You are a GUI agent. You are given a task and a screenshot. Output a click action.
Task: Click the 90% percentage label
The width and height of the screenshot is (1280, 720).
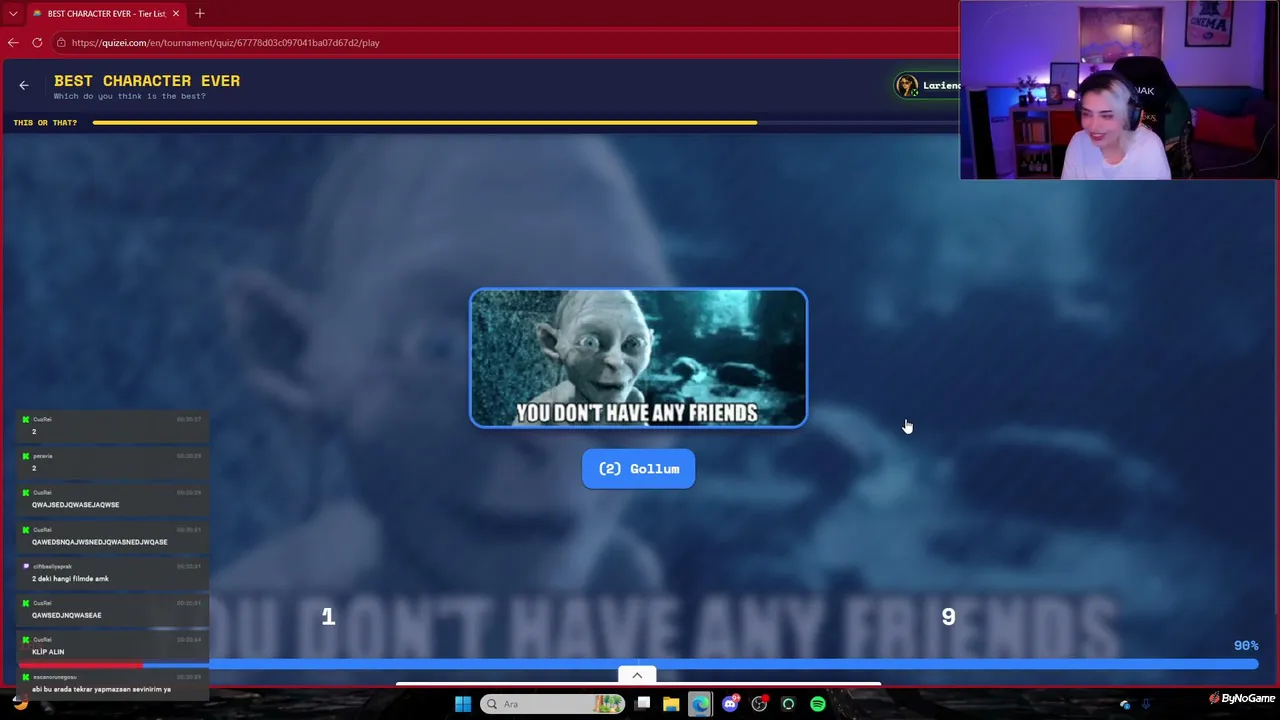(x=1246, y=646)
